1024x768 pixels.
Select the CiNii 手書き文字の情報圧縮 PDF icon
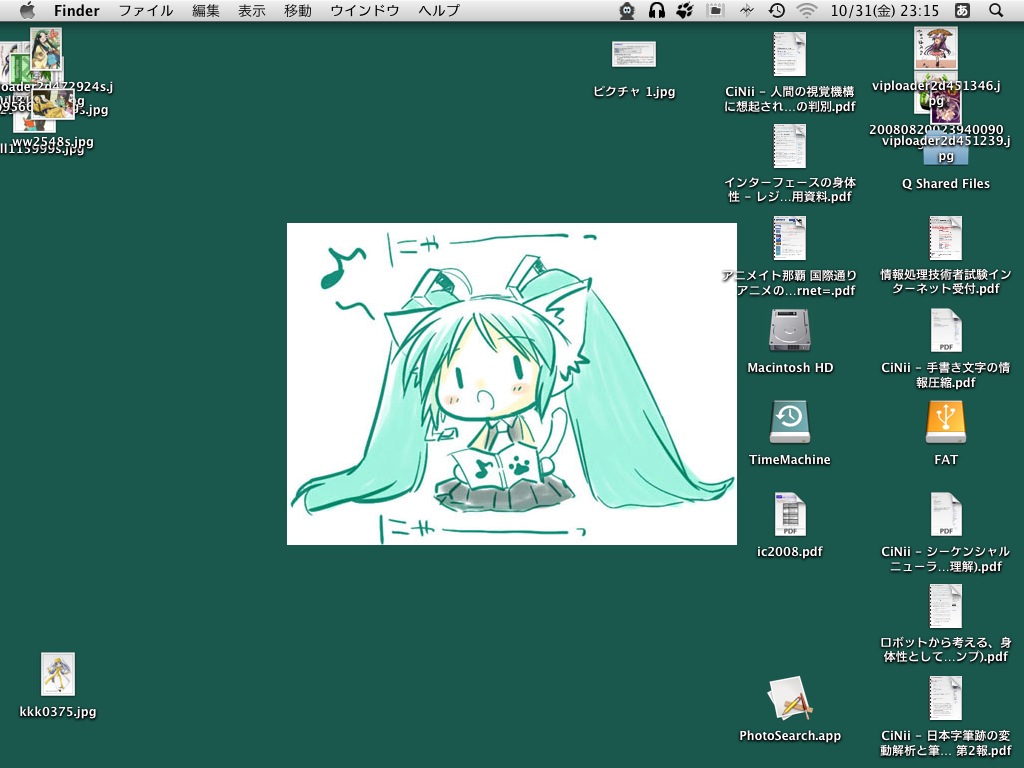(946, 330)
